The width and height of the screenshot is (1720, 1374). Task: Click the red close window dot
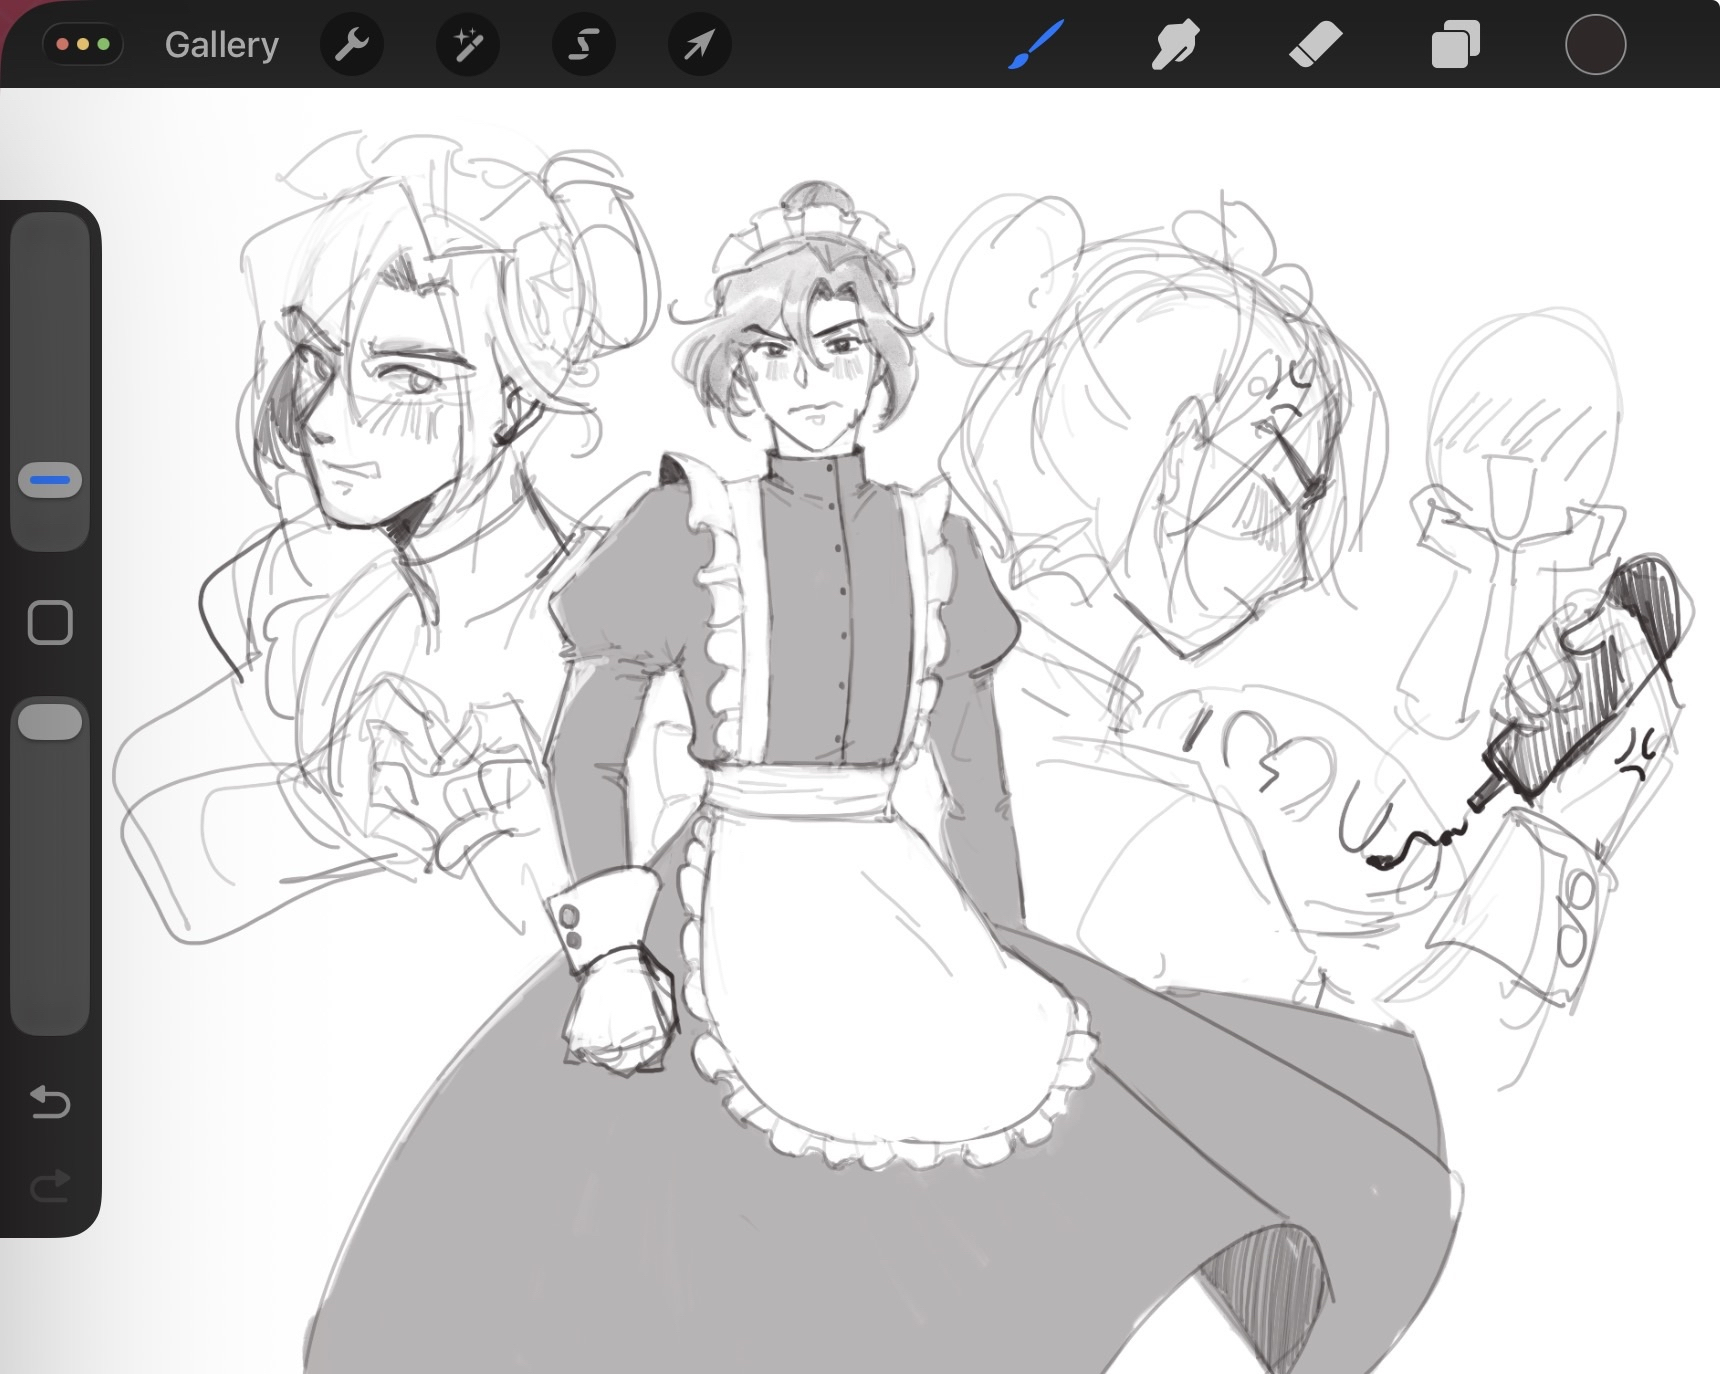click(63, 45)
